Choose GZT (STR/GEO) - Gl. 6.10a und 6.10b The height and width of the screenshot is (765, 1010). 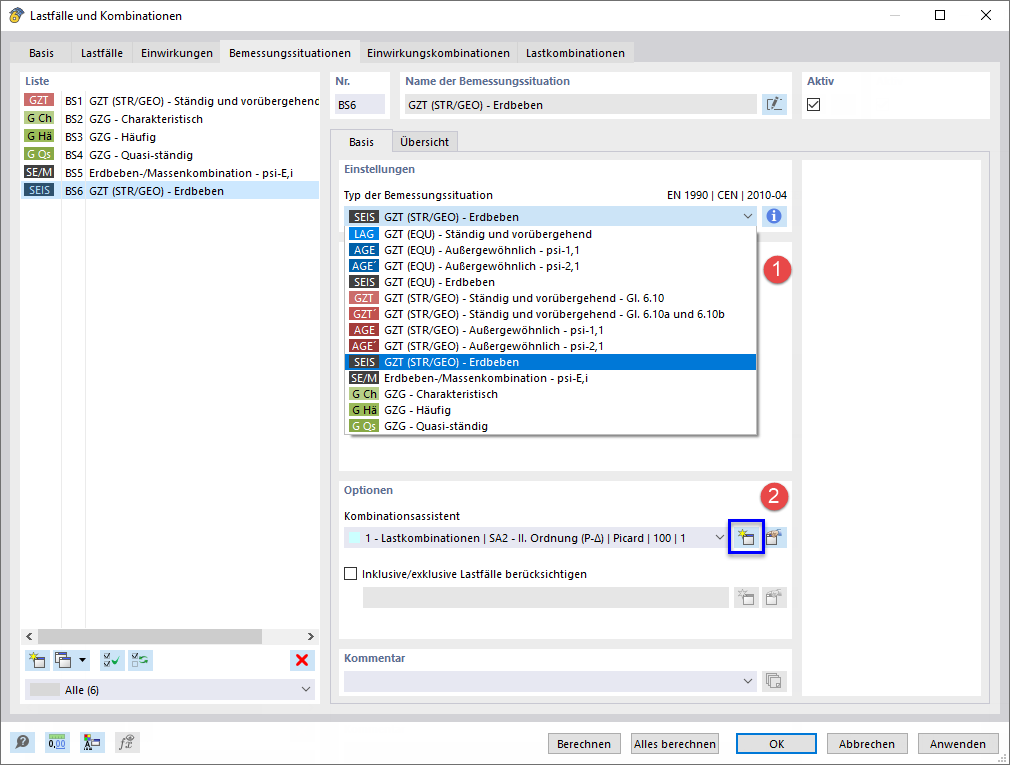[551, 314]
